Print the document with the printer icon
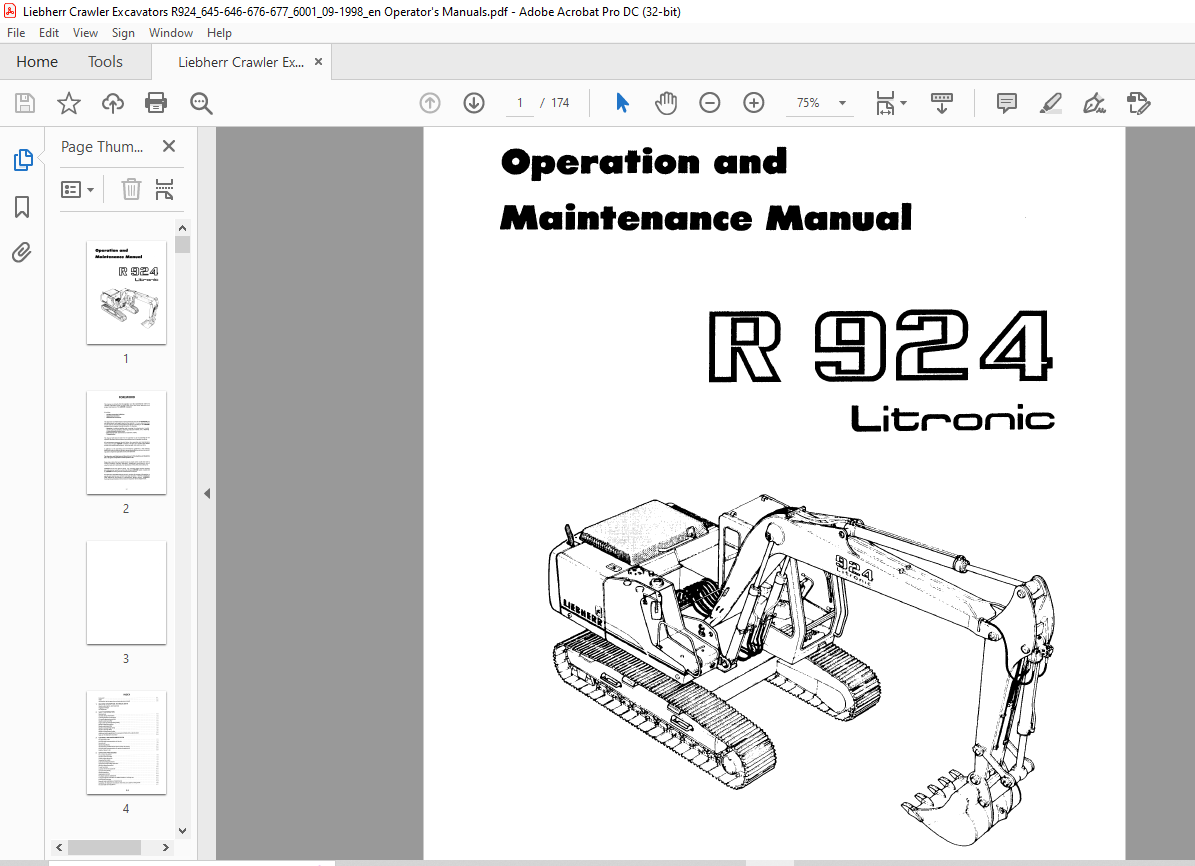1195x866 pixels. pyautogui.click(x=156, y=103)
